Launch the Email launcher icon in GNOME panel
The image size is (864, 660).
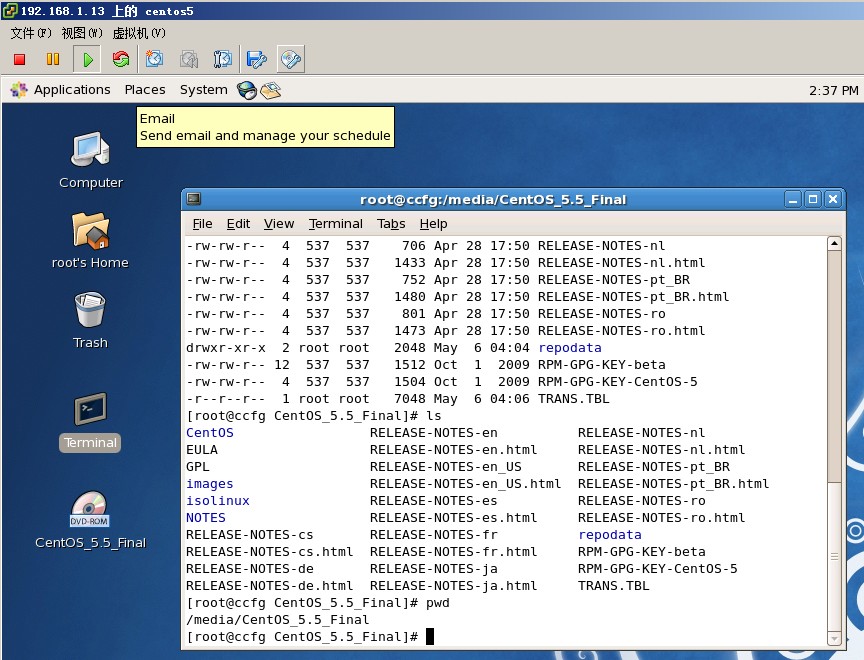coord(271,90)
